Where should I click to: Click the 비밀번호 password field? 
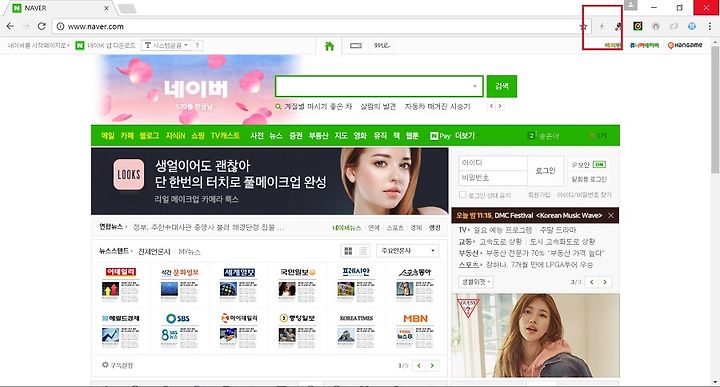pyautogui.click(x=493, y=178)
